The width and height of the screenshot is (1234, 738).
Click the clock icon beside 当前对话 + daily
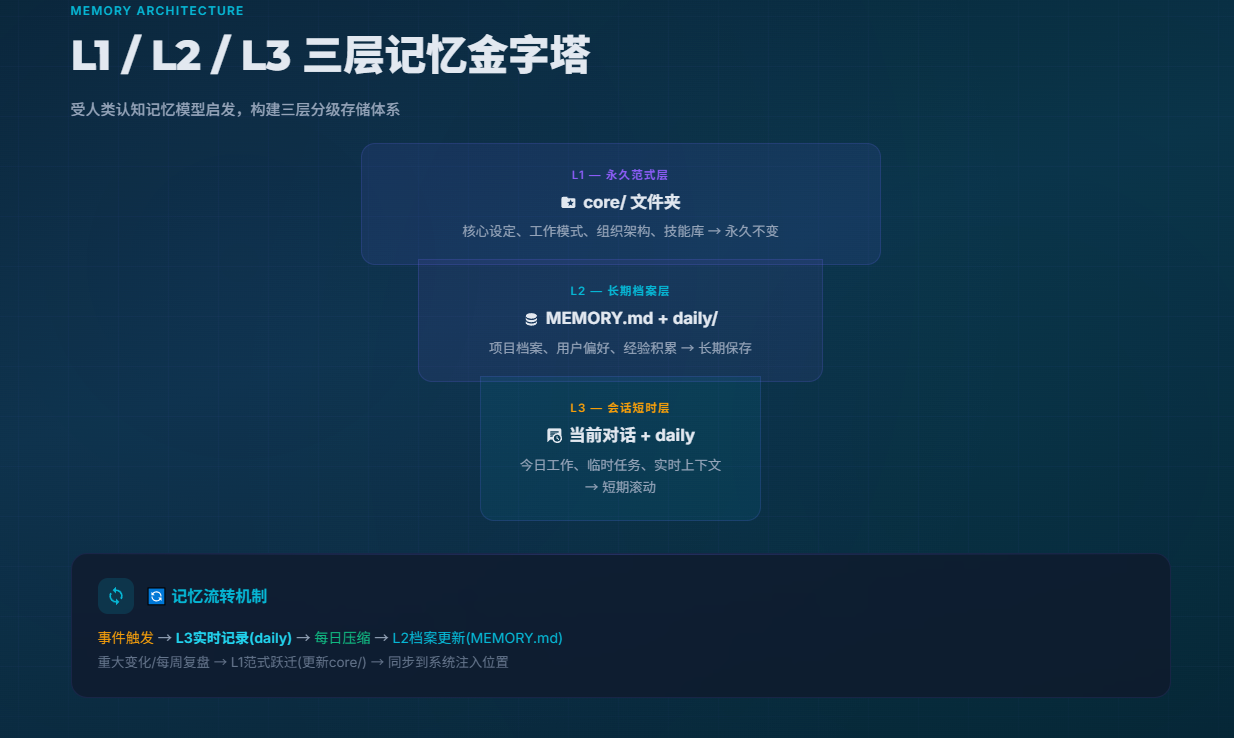point(554,436)
